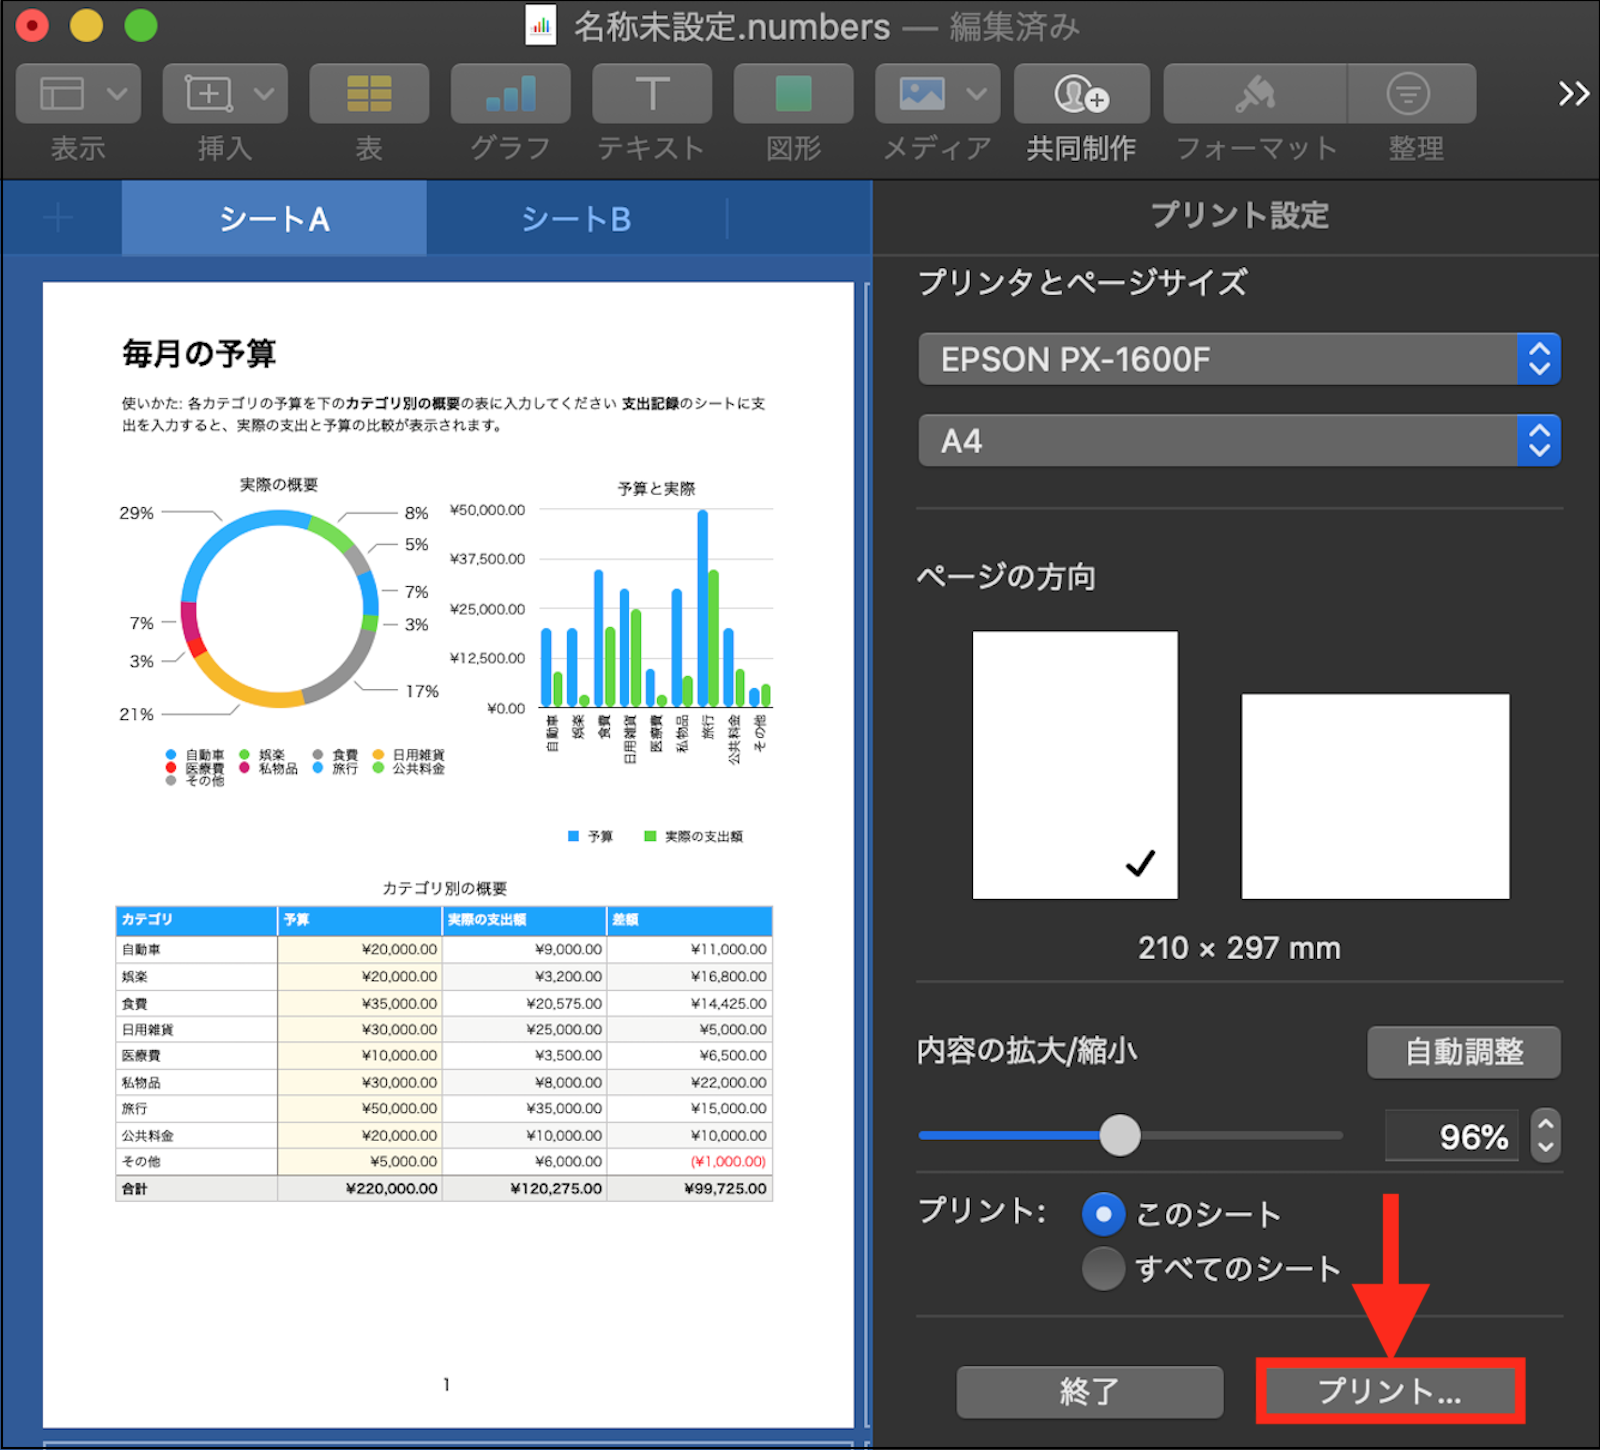Viewport: 1600px width, 1450px height.
Task: Select landscape page orientation thumbnail
Action: pos(1375,796)
